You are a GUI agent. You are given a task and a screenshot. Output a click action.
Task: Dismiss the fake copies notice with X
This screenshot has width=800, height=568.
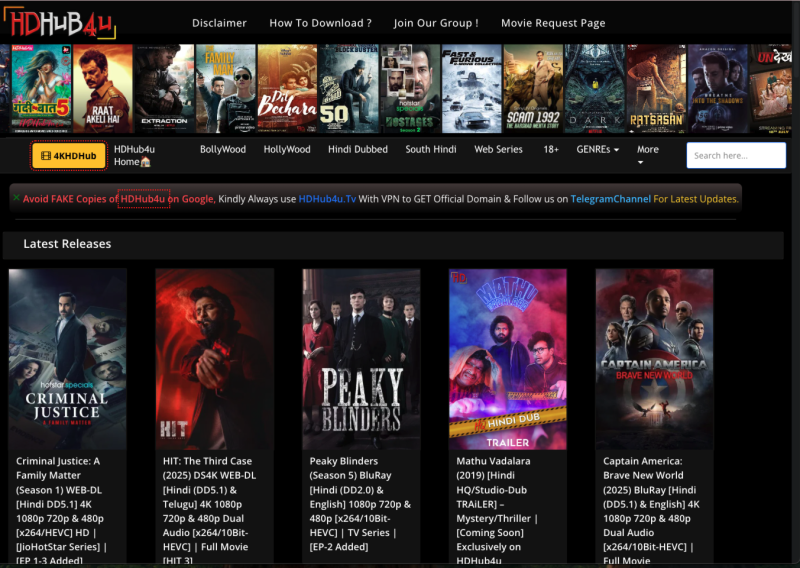(16, 197)
